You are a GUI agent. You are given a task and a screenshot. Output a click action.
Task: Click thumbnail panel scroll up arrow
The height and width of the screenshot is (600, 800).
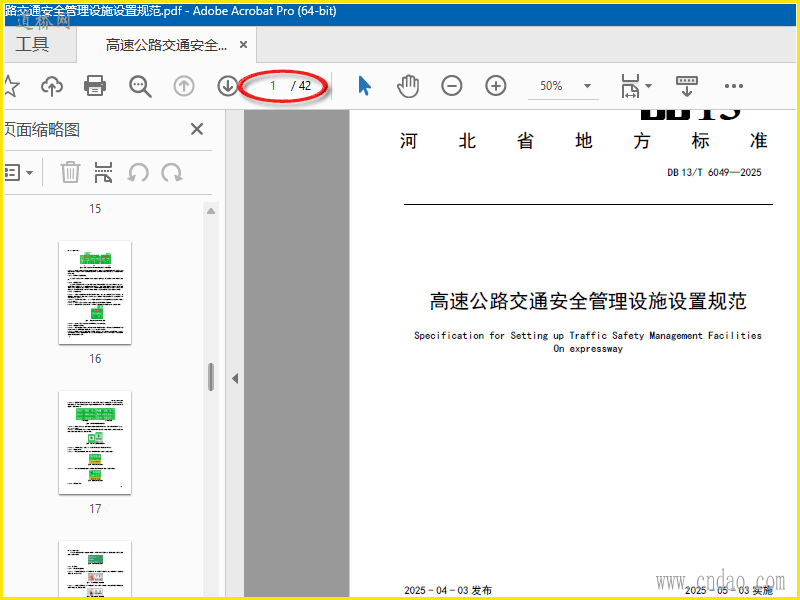pos(211,211)
